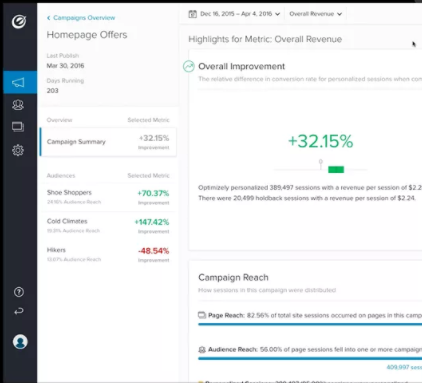Click the 409,997 sessions link
This screenshot has width=422, height=383.
404,367
